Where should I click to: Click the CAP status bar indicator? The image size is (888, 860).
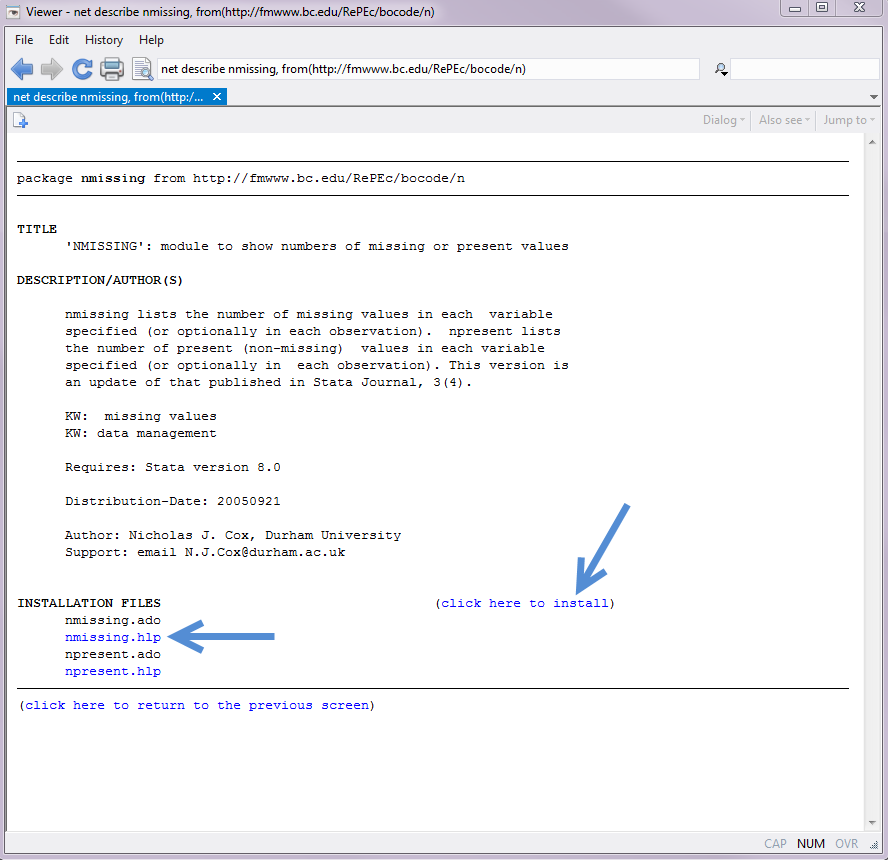tap(775, 844)
